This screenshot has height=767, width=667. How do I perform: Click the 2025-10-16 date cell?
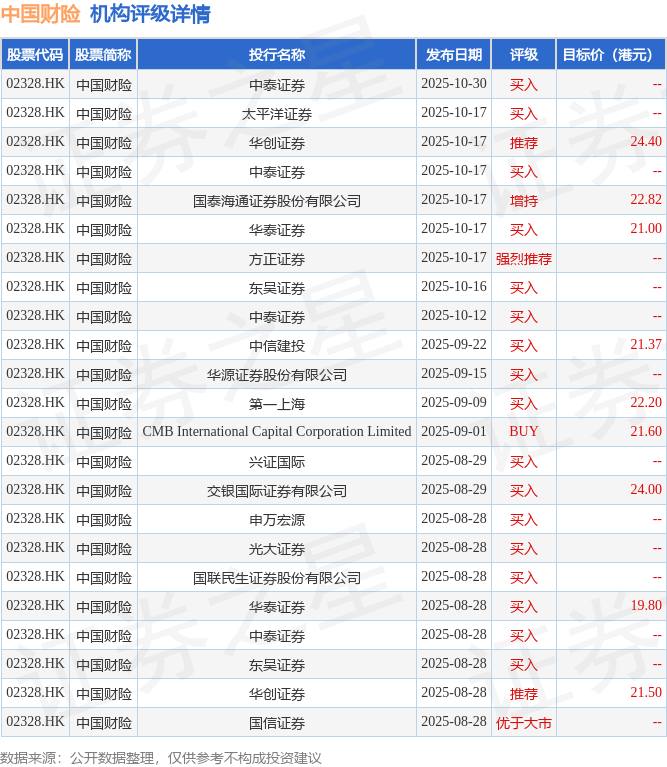454,287
